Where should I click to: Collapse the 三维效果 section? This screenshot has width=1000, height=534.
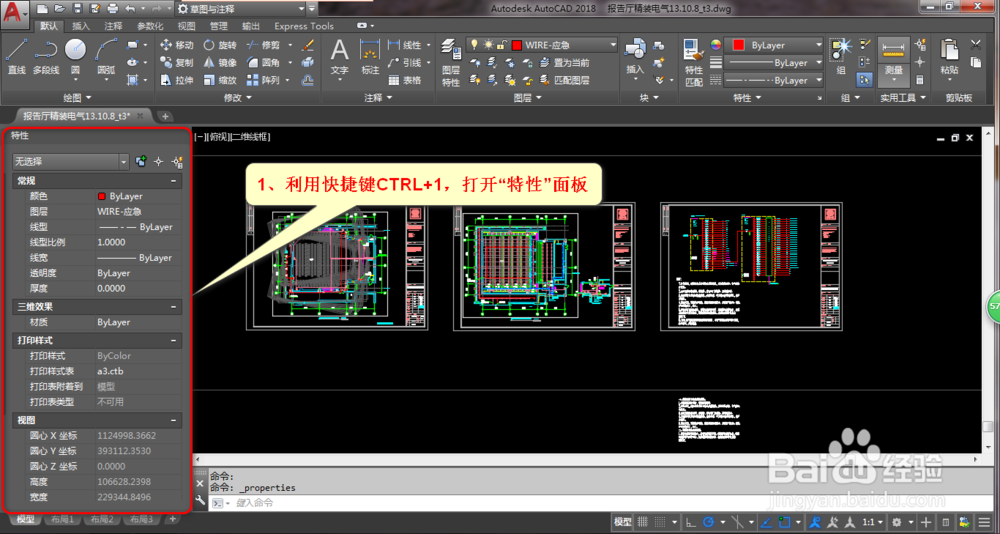(x=173, y=307)
